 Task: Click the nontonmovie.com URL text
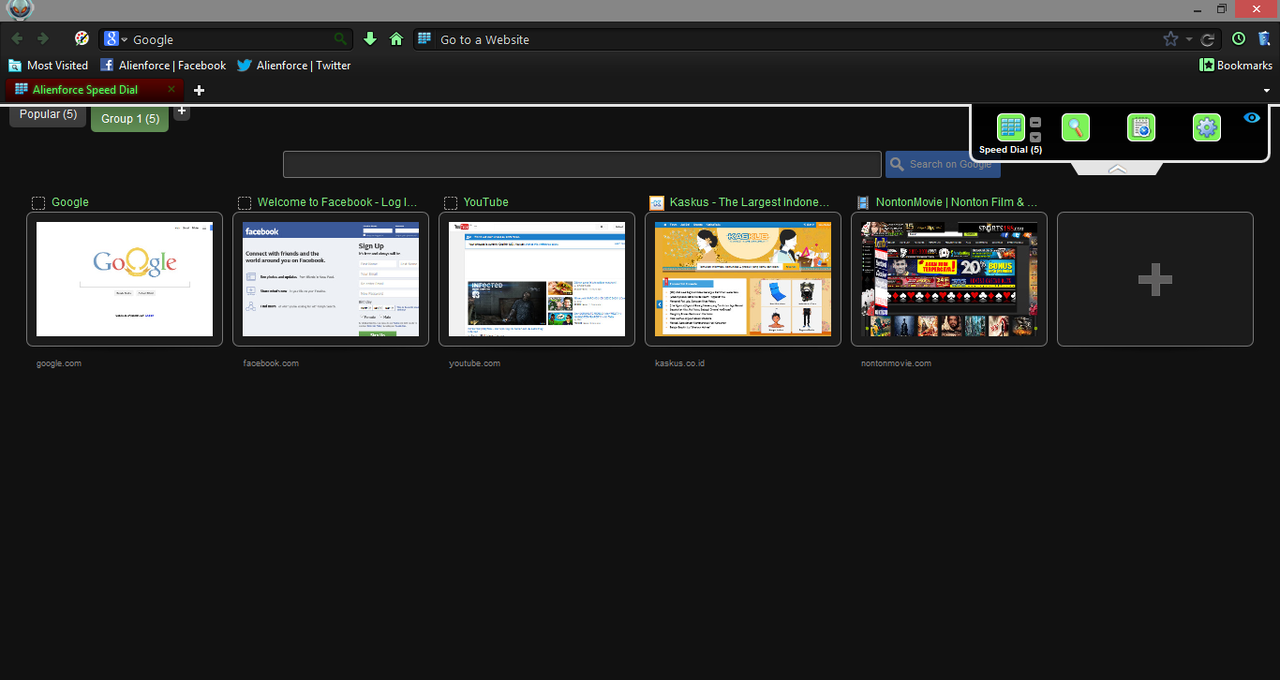pos(896,364)
